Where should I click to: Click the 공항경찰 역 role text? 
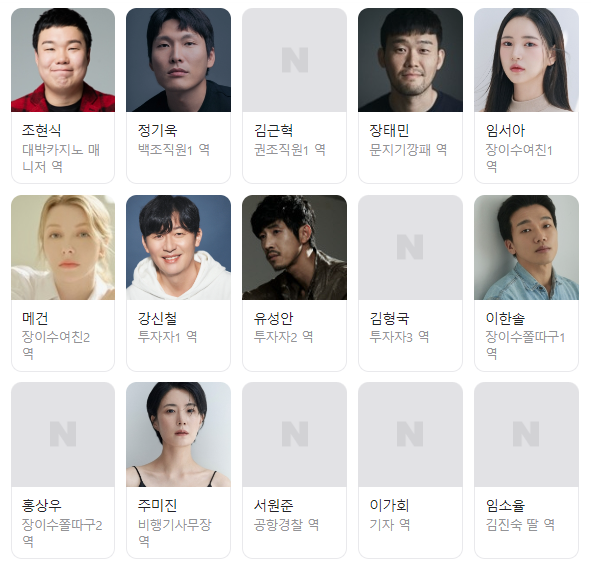click(x=286, y=524)
